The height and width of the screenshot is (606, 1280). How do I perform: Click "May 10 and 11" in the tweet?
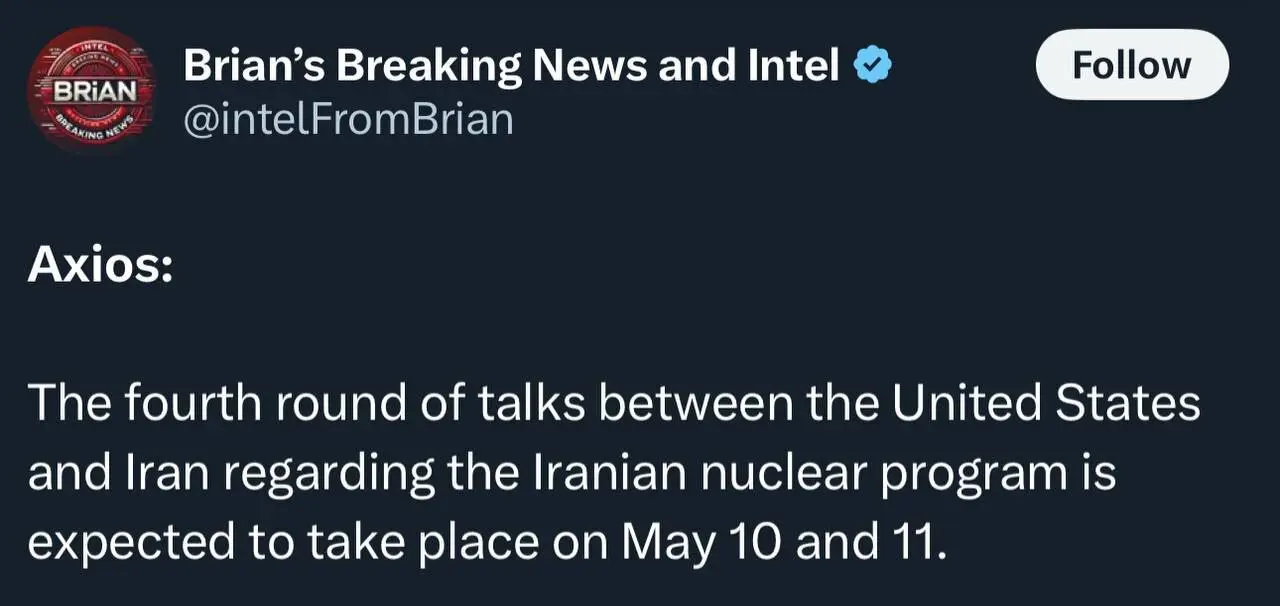(781, 542)
